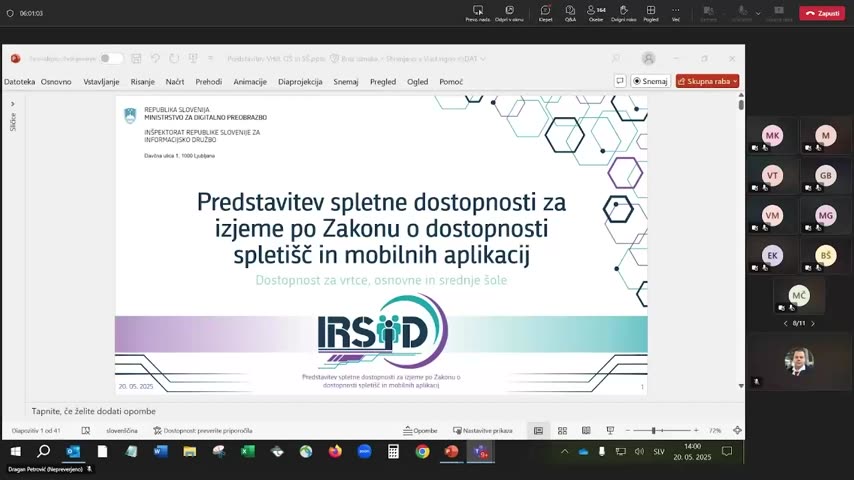The image size is (854, 480).
Task: Click the spell-check icon in status bar
Action: tap(86, 430)
